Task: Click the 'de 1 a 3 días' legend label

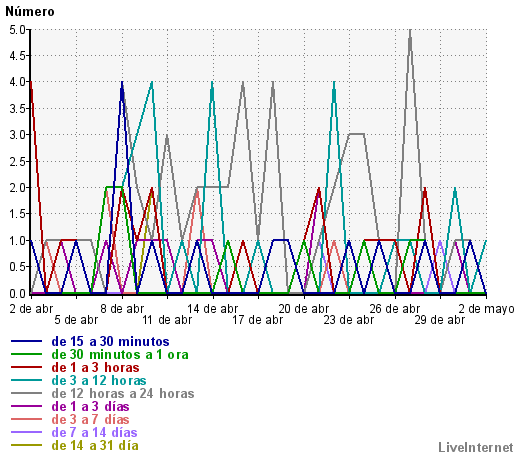Action: [x=90, y=407]
